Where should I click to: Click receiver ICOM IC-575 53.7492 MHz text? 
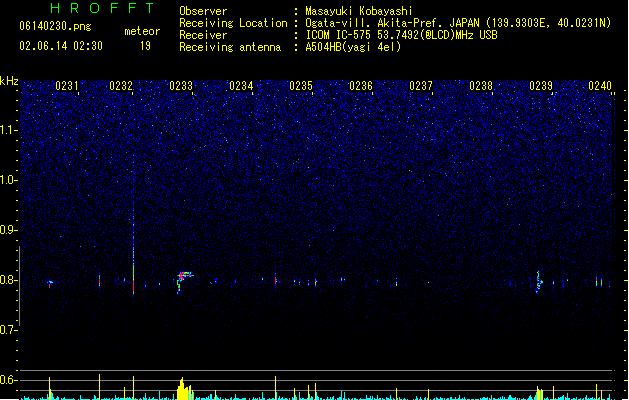click(402, 35)
